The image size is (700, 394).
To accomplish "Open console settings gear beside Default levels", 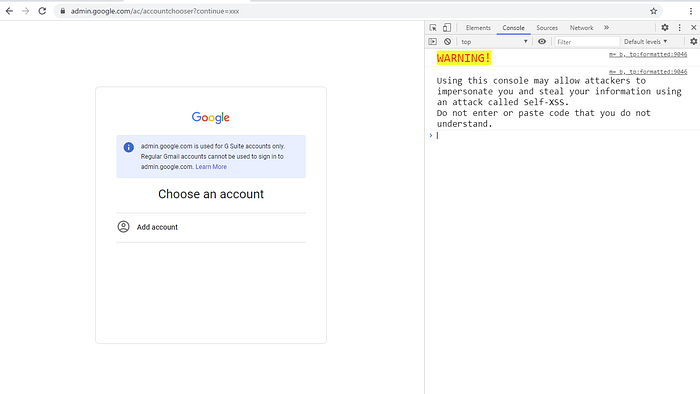I will pos(693,41).
